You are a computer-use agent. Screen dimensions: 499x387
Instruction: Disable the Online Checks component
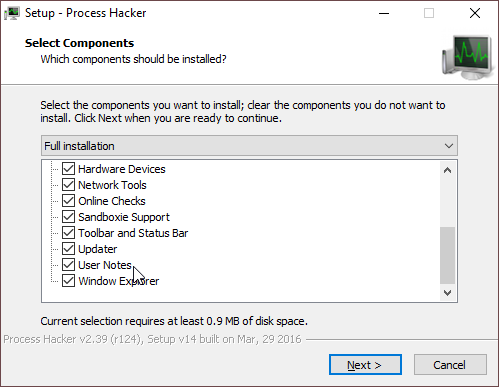pos(68,201)
